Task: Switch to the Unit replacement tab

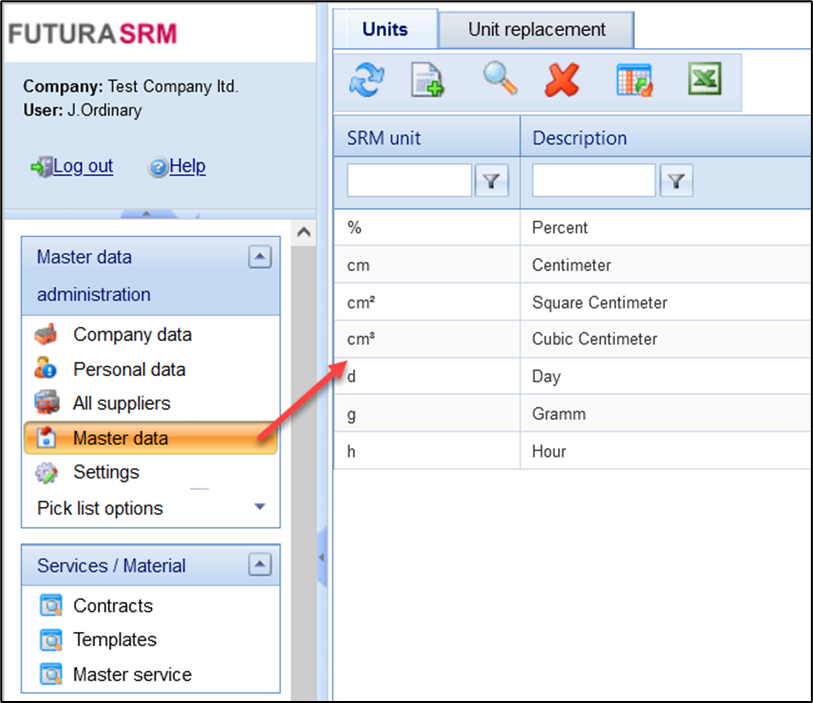Action: (x=536, y=29)
